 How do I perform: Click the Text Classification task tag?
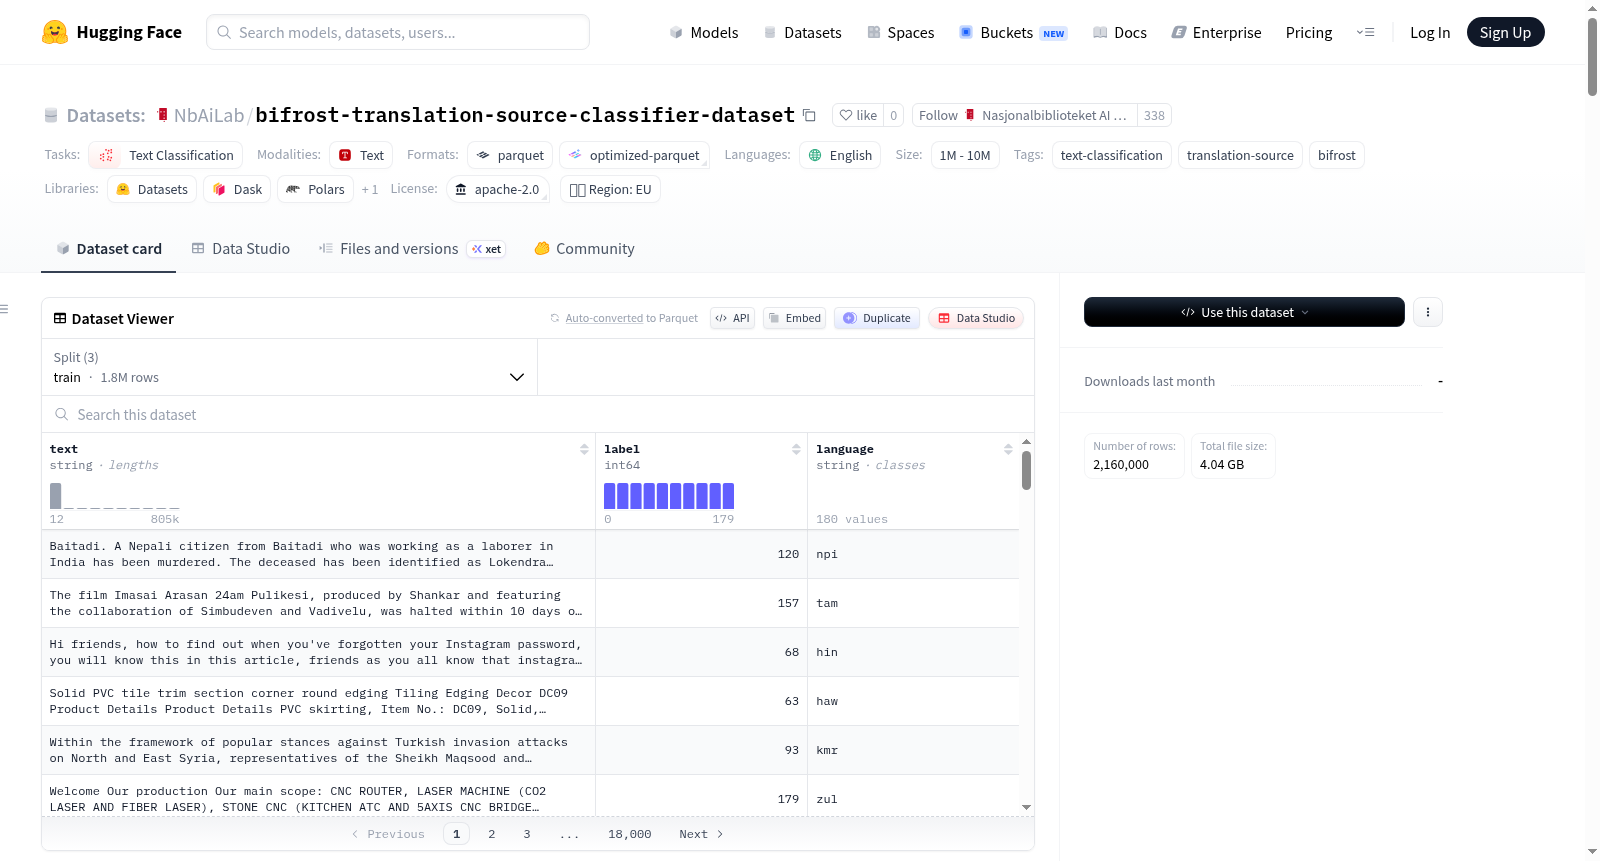166,155
